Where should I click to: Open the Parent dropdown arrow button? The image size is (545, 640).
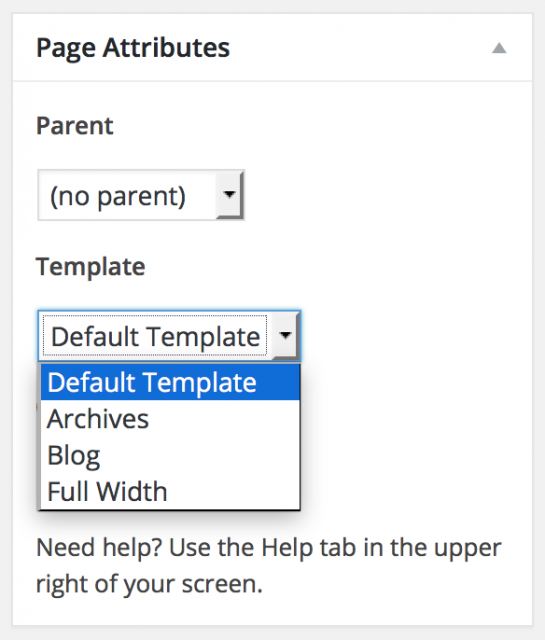(x=229, y=195)
